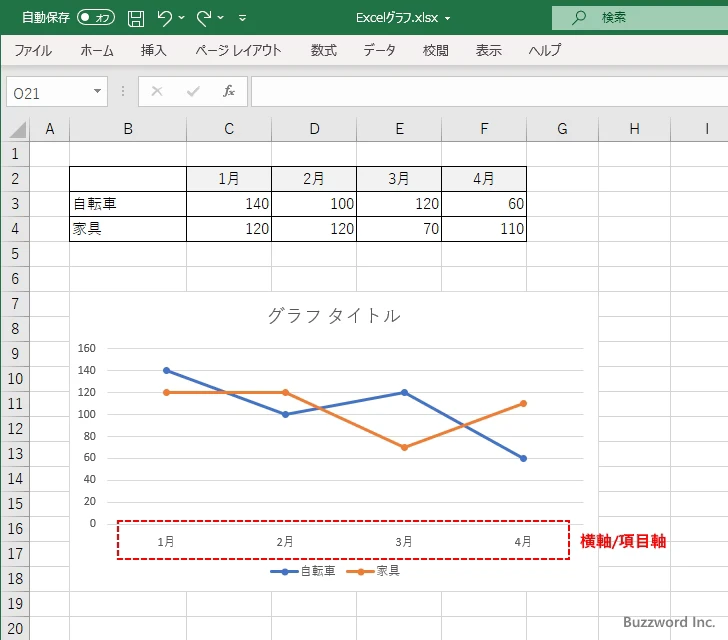Click the blue 1月 data point at 140

167,371
